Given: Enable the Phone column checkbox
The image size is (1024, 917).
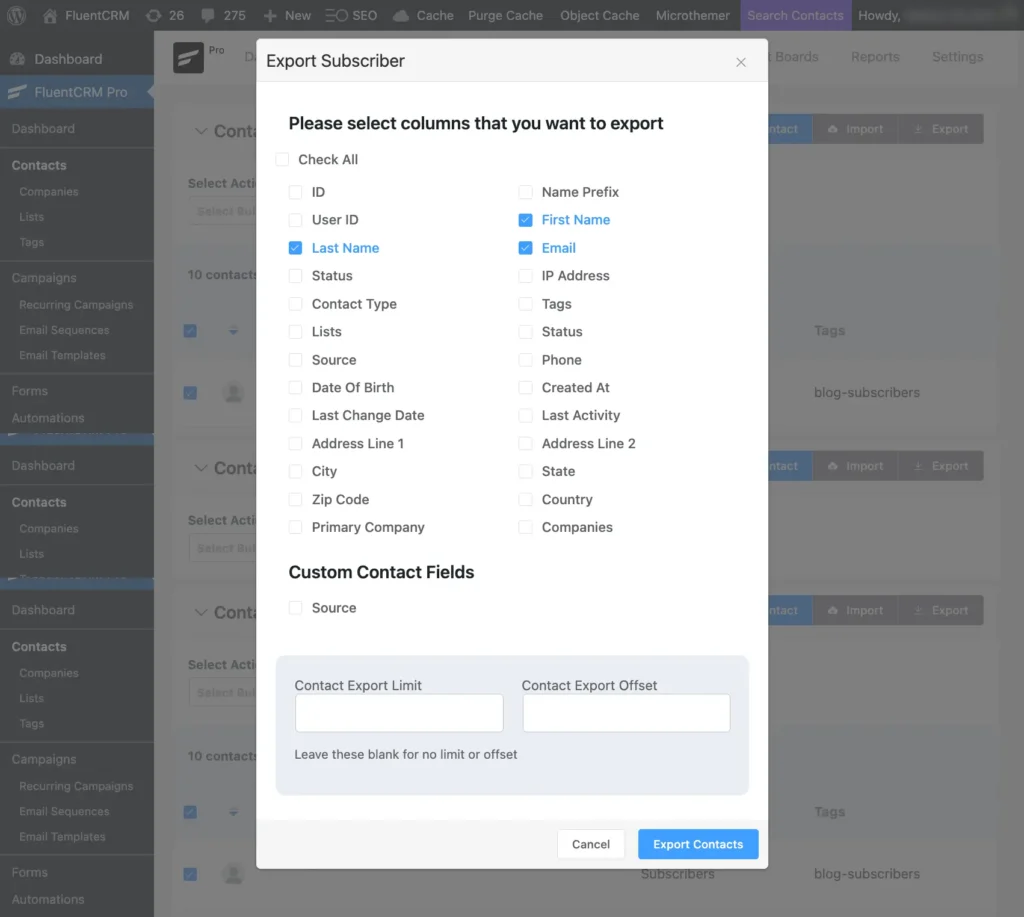Looking at the screenshot, I should click(x=525, y=360).
